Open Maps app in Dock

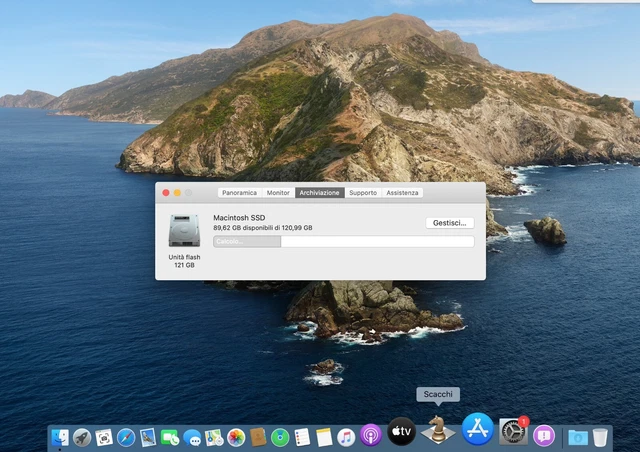pos(214,438)
